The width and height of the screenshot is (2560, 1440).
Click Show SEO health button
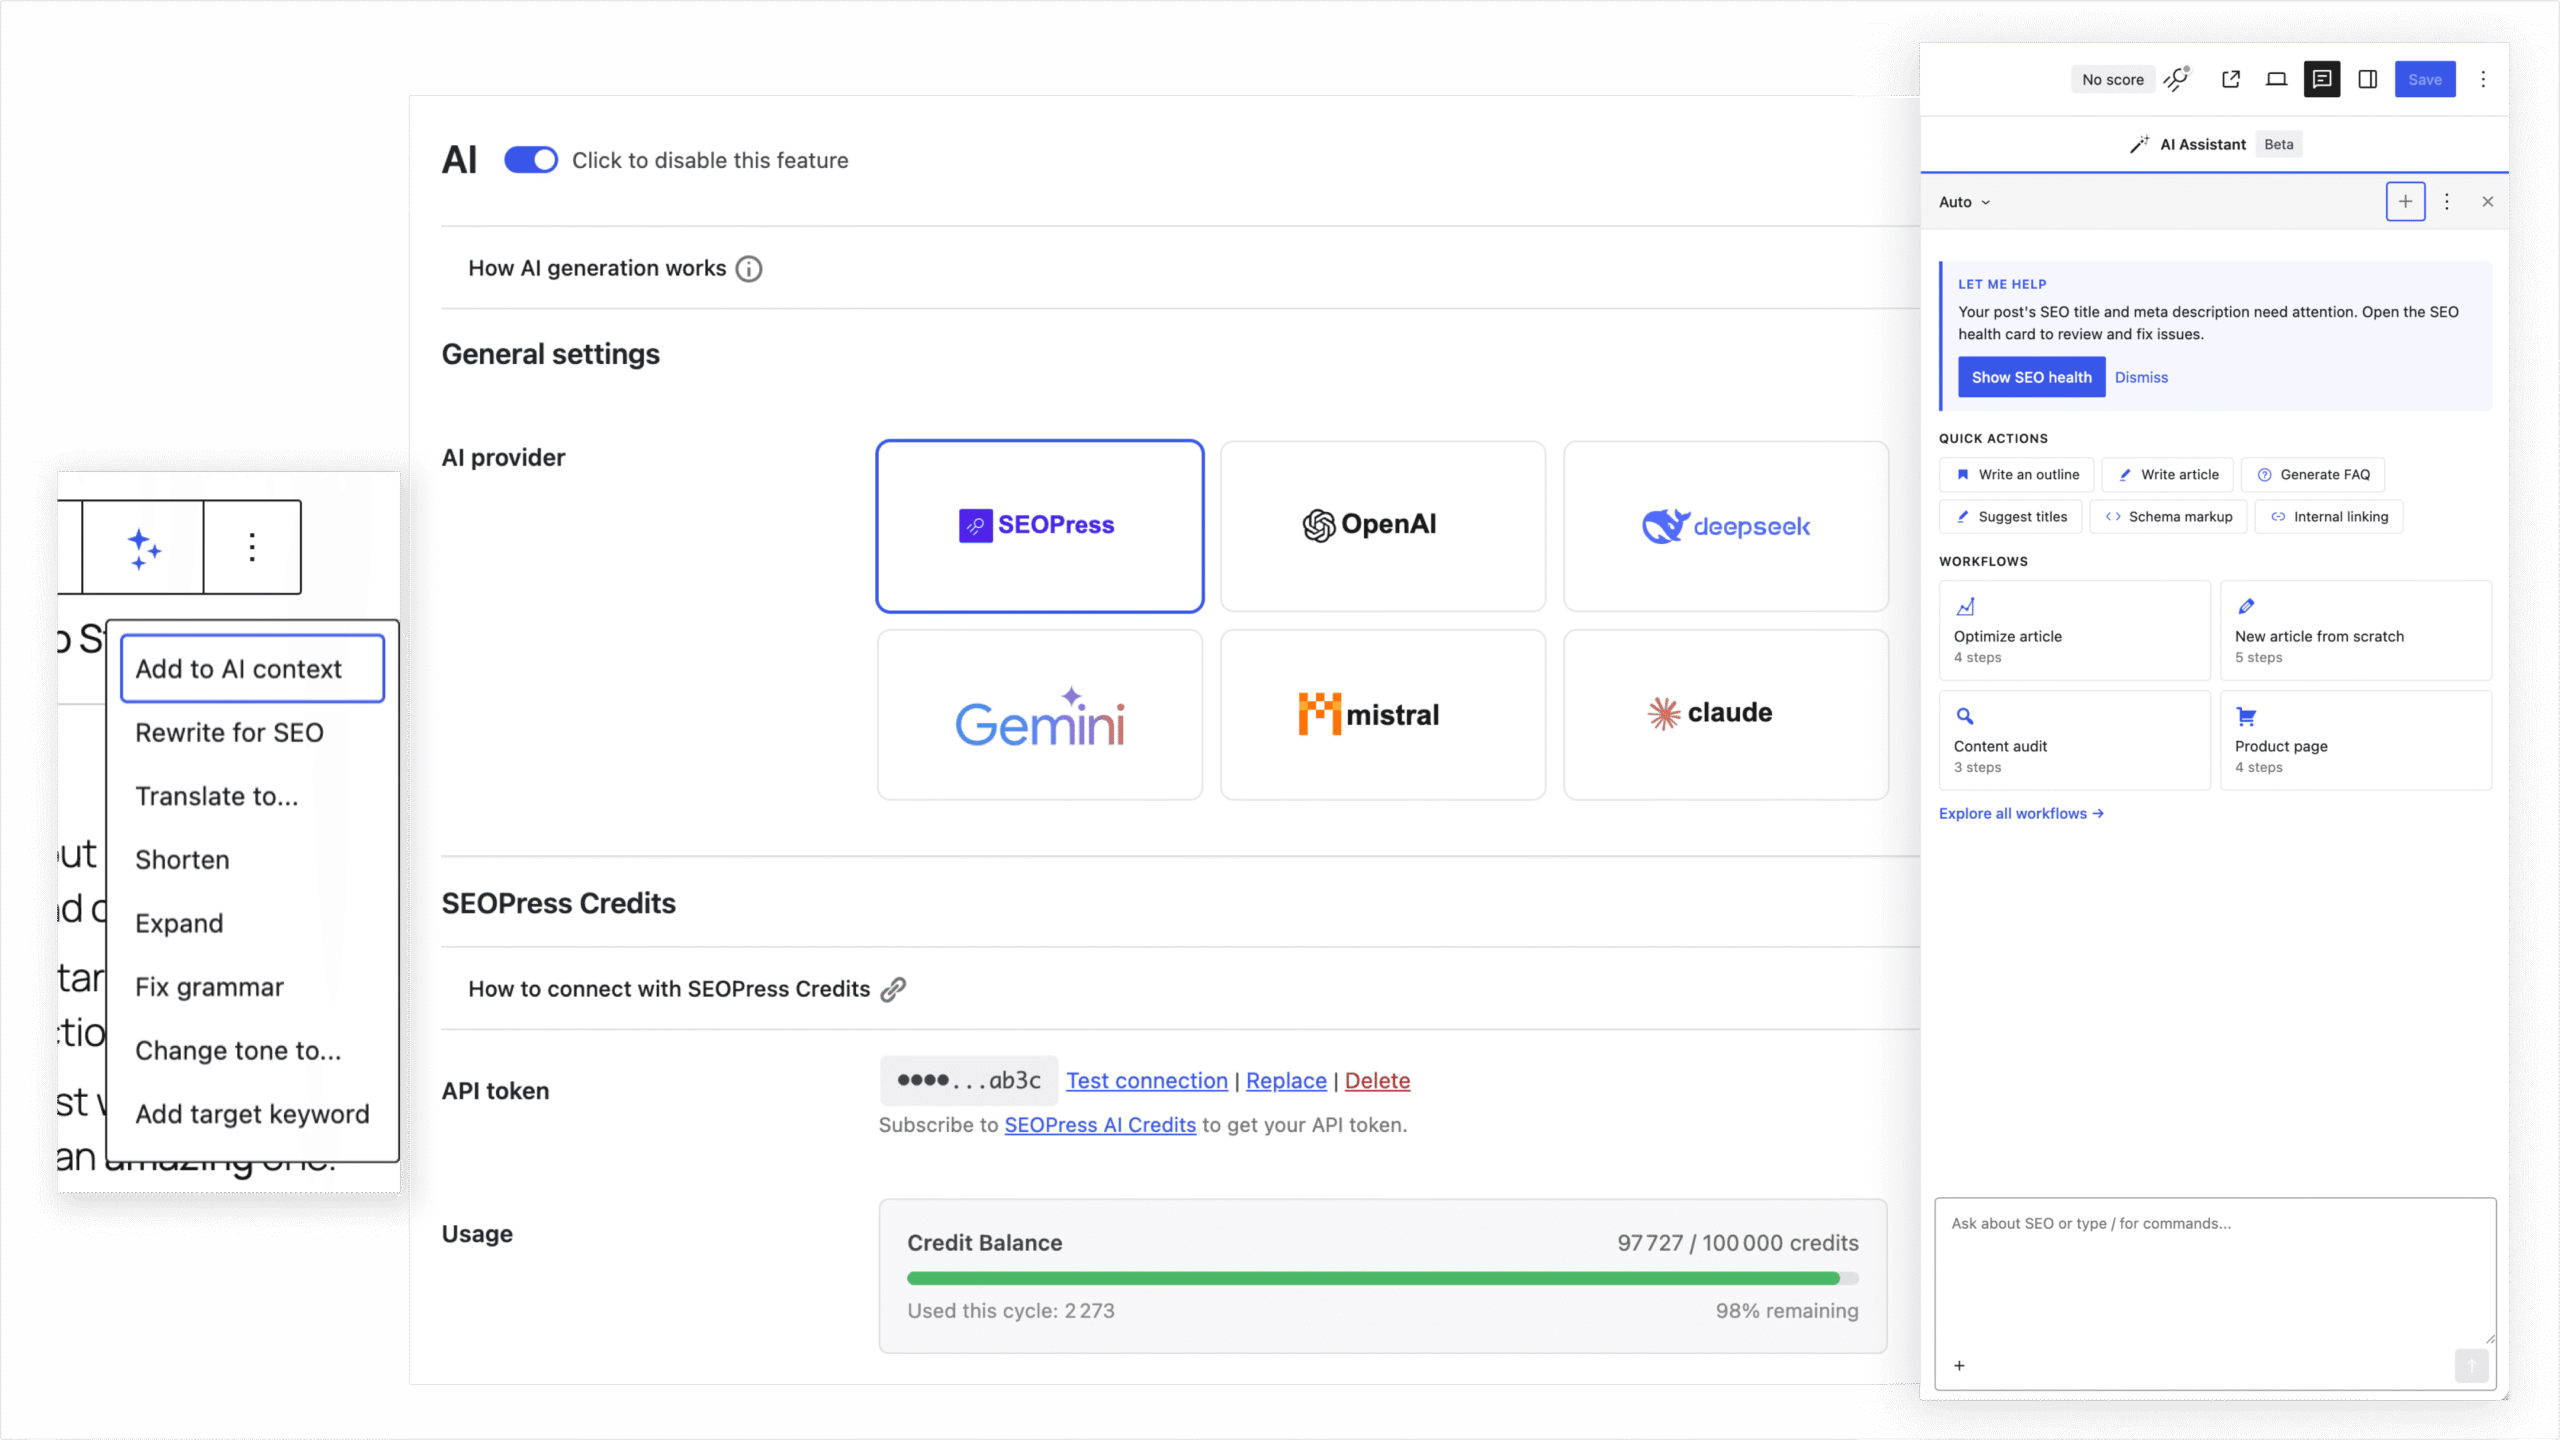click(x=2031, y=377)
